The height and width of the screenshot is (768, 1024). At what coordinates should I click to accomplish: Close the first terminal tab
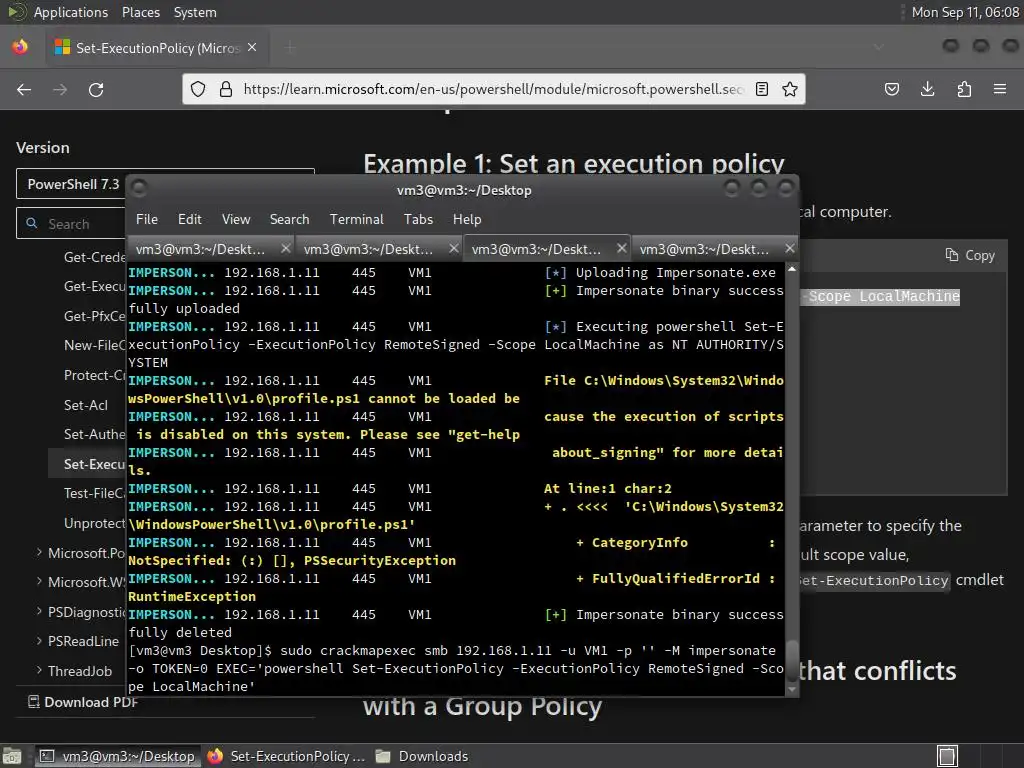pyautogui.click(x=285, y=248)
